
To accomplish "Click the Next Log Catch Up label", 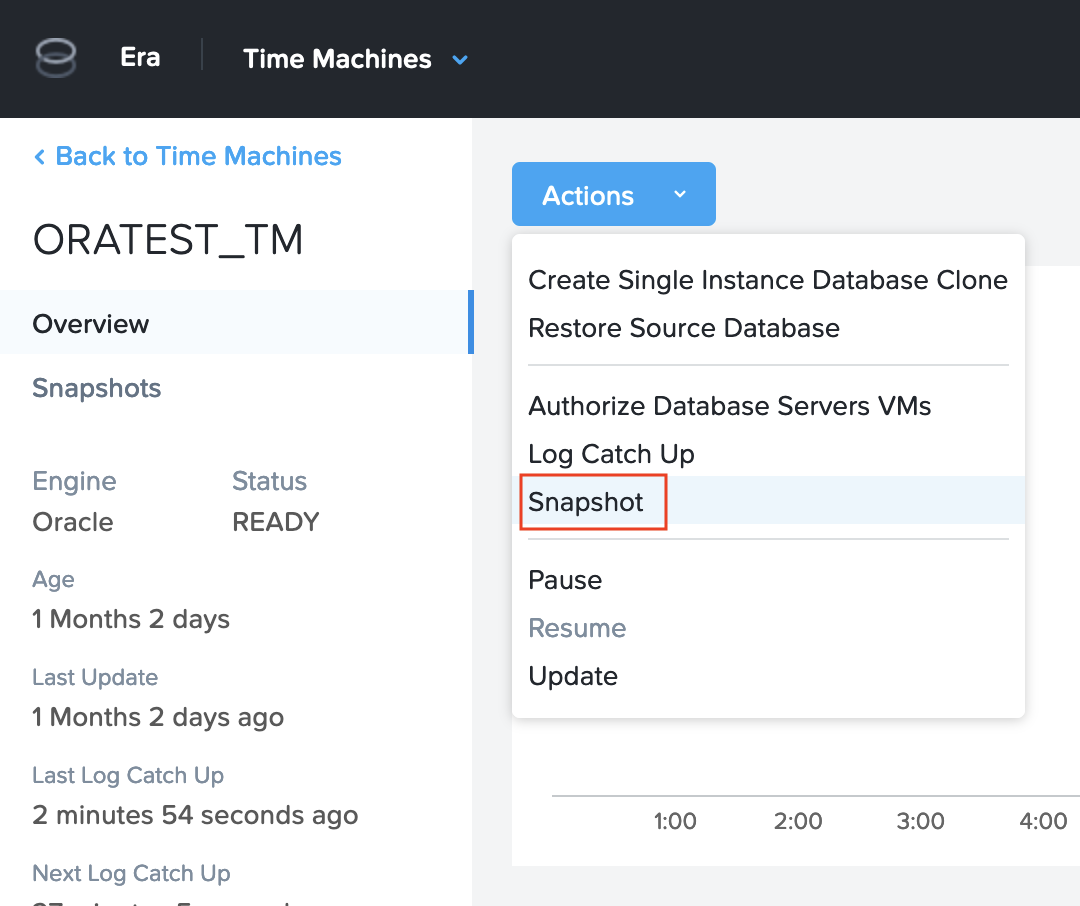I will pos(131,874).
